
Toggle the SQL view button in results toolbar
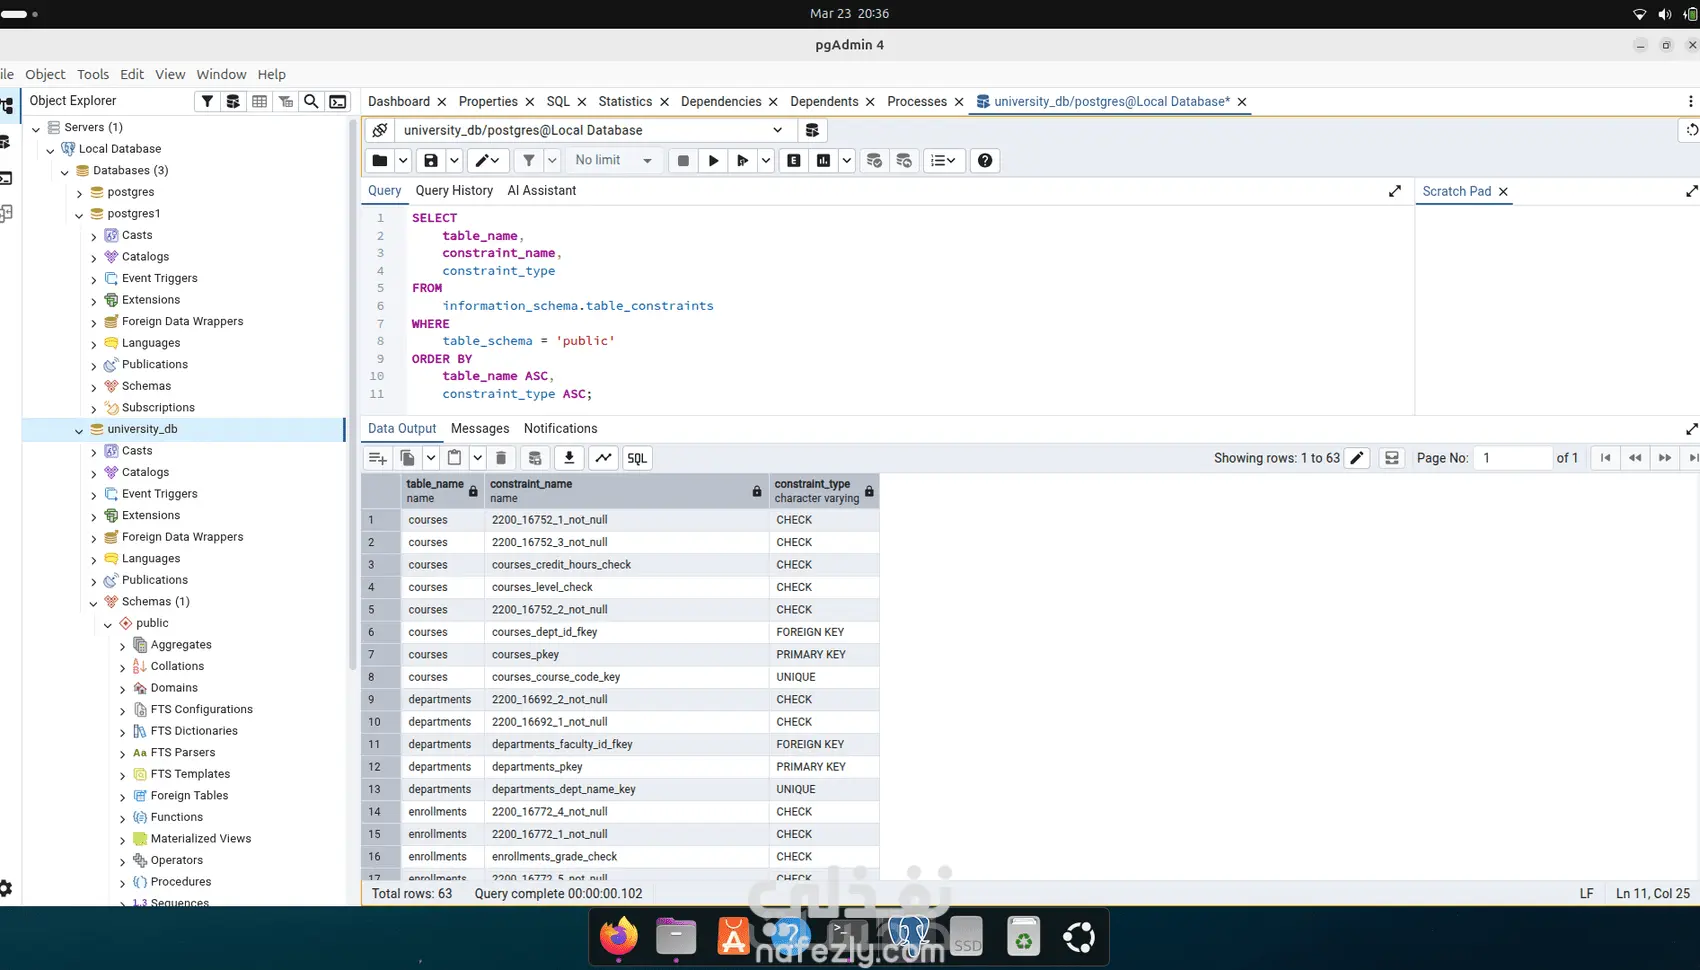pos(637,458)
